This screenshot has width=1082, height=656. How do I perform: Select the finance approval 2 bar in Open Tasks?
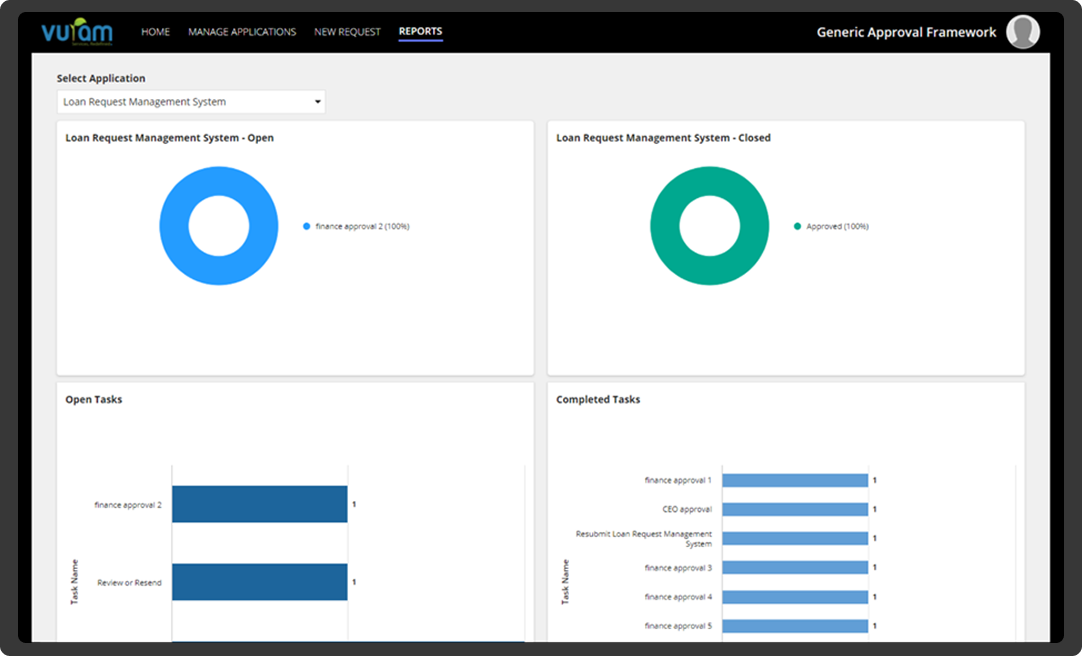point(259,505)
